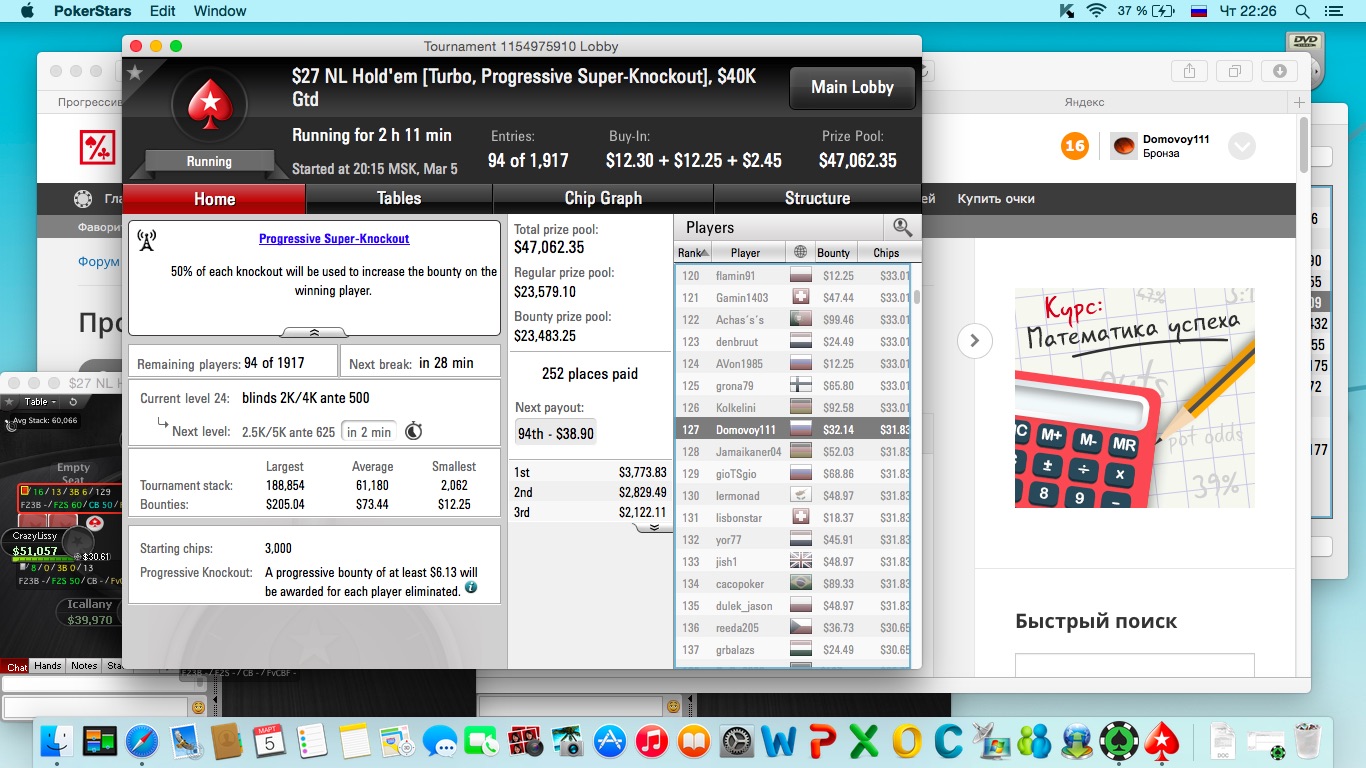Click browser share icon in background window
The image size is (1366, 768).
(1189, 71)
